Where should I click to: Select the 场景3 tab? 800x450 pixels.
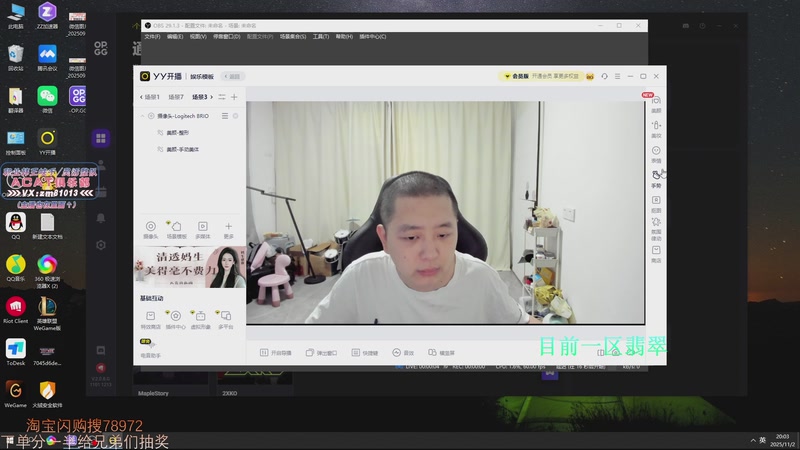199,97
